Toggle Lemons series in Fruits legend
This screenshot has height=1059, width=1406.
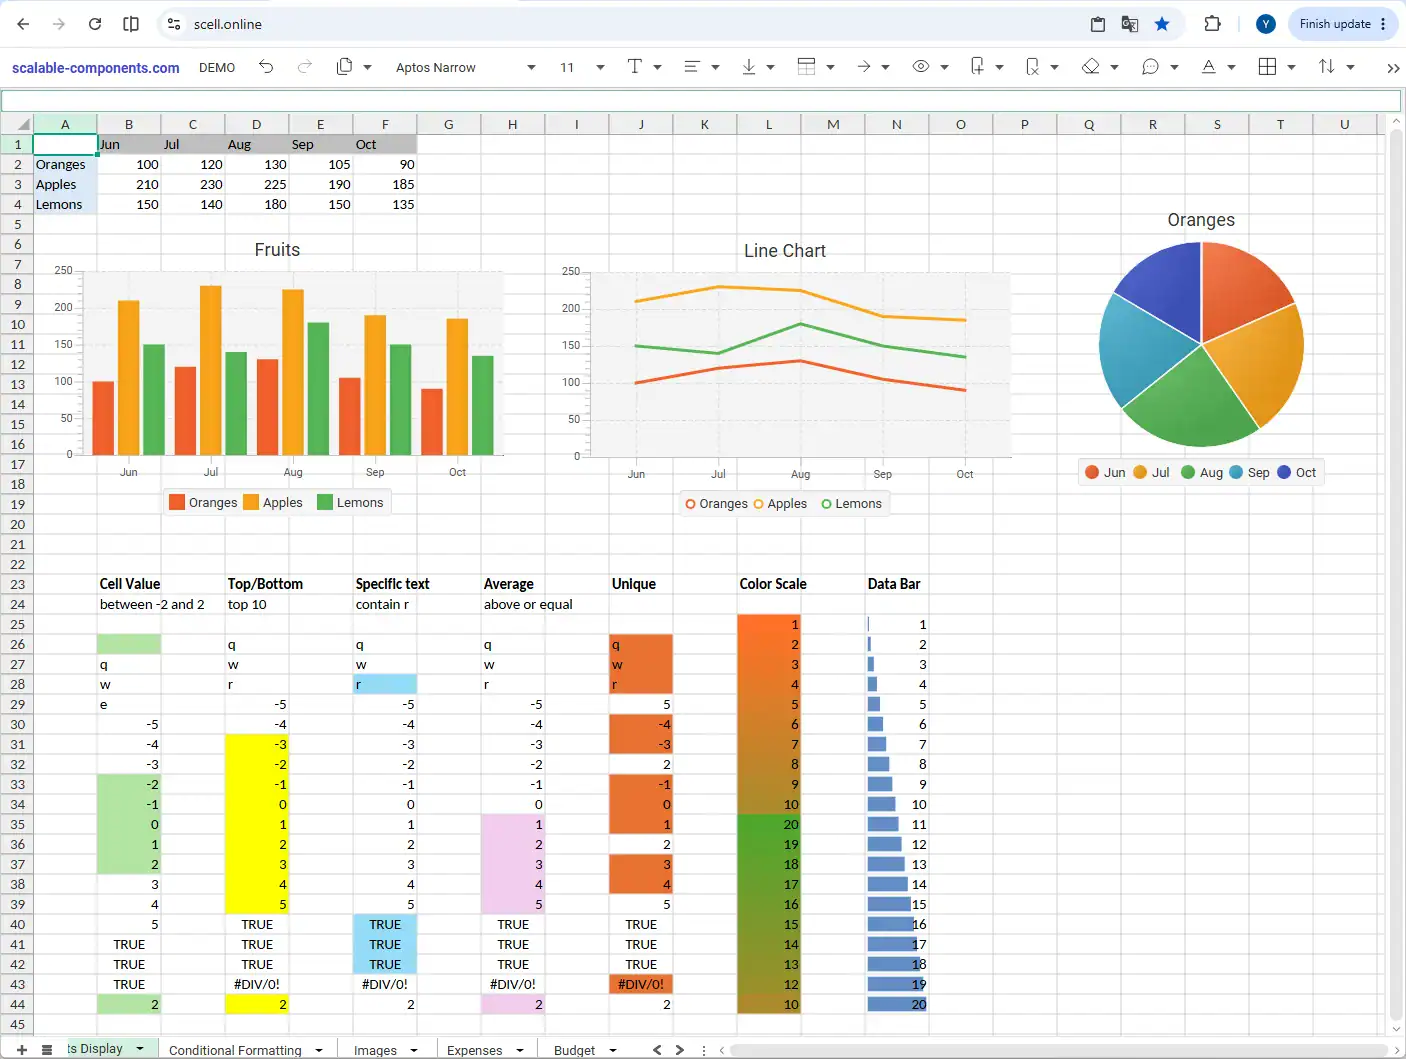point(350,502)
